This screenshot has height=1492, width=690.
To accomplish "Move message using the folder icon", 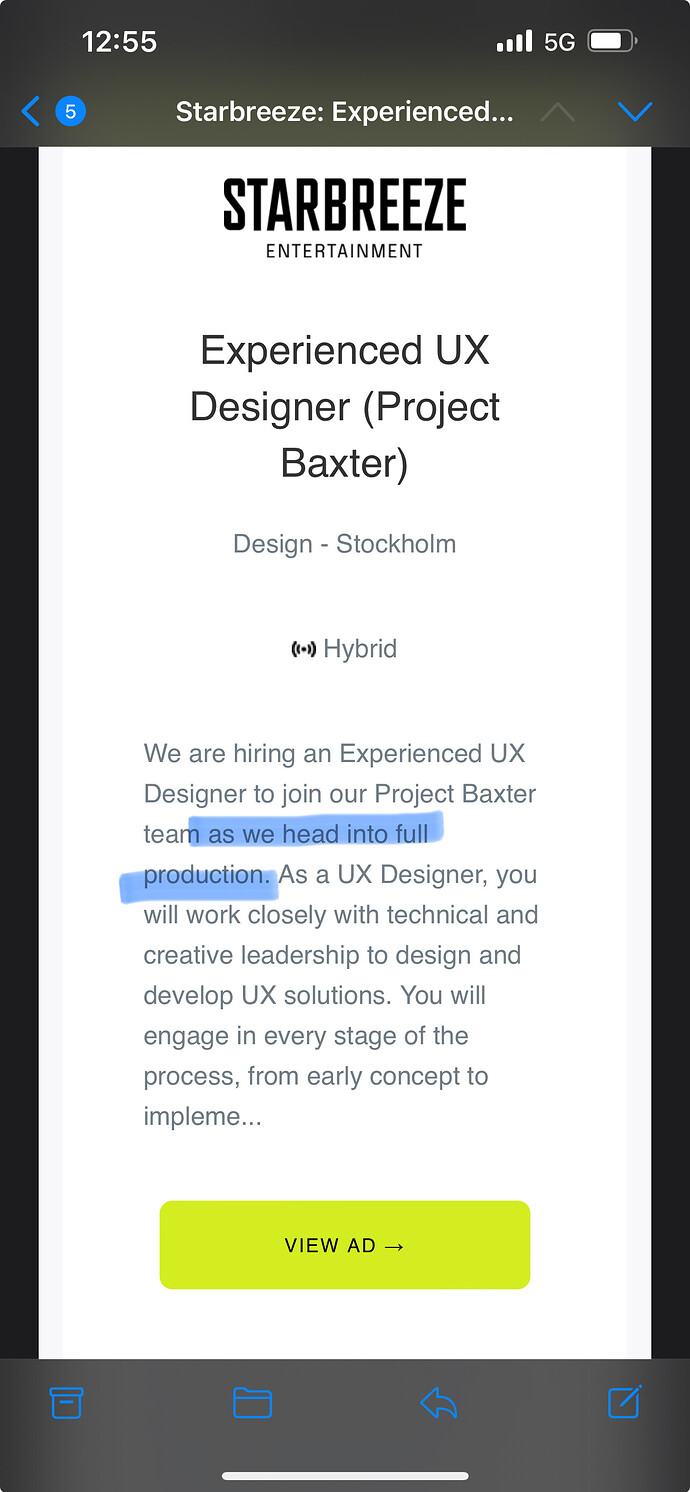I will coord(252,1403).
